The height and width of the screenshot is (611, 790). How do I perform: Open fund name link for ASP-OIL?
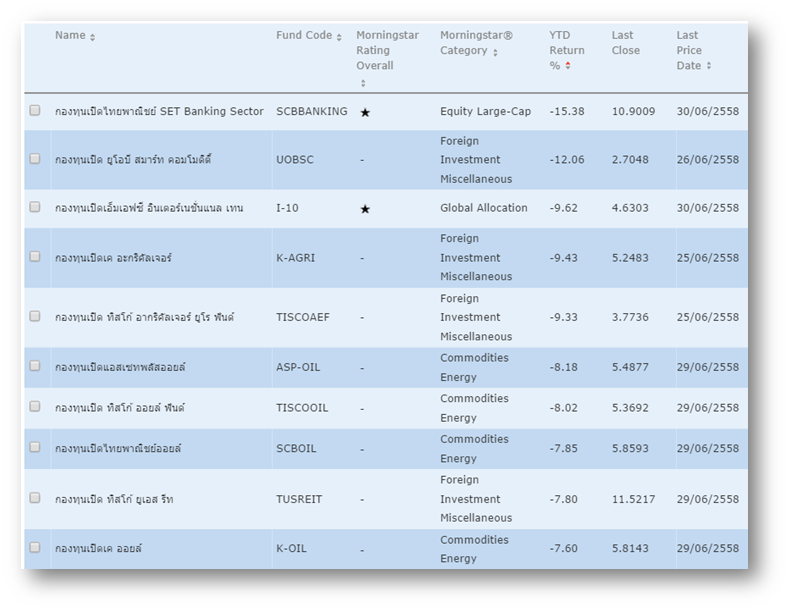pos(120,367)
